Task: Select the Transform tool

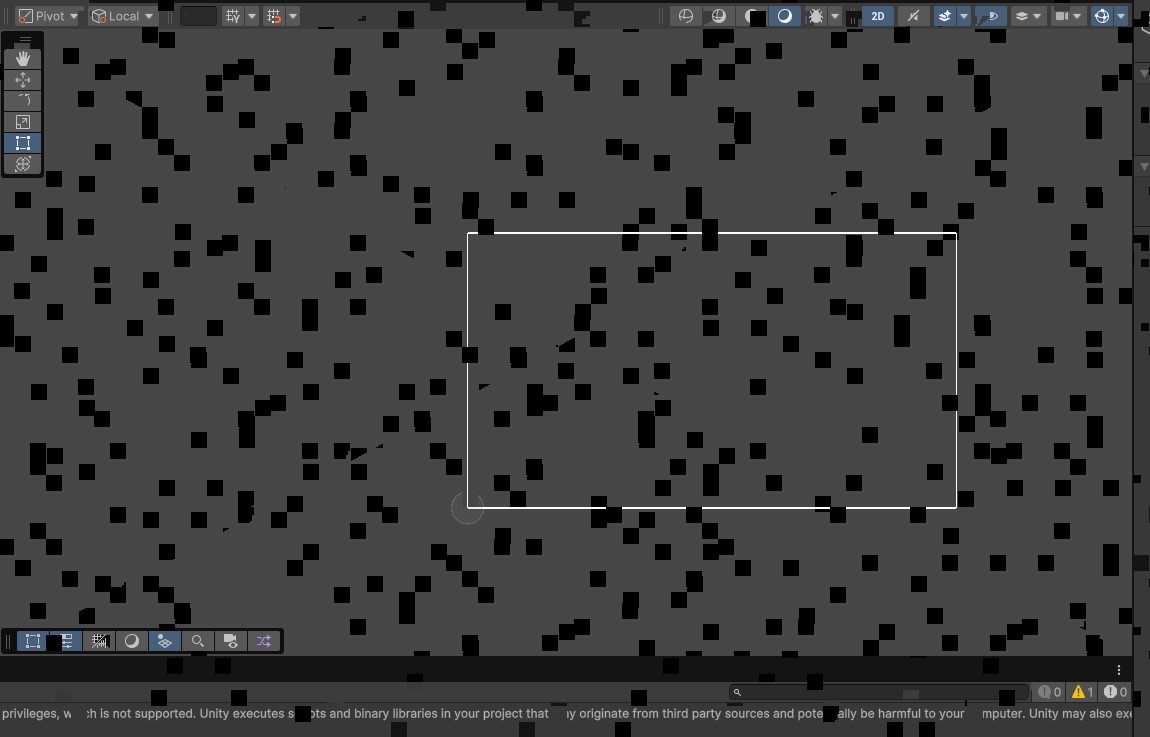Action: pyautogui.click(x=23, y=164)
